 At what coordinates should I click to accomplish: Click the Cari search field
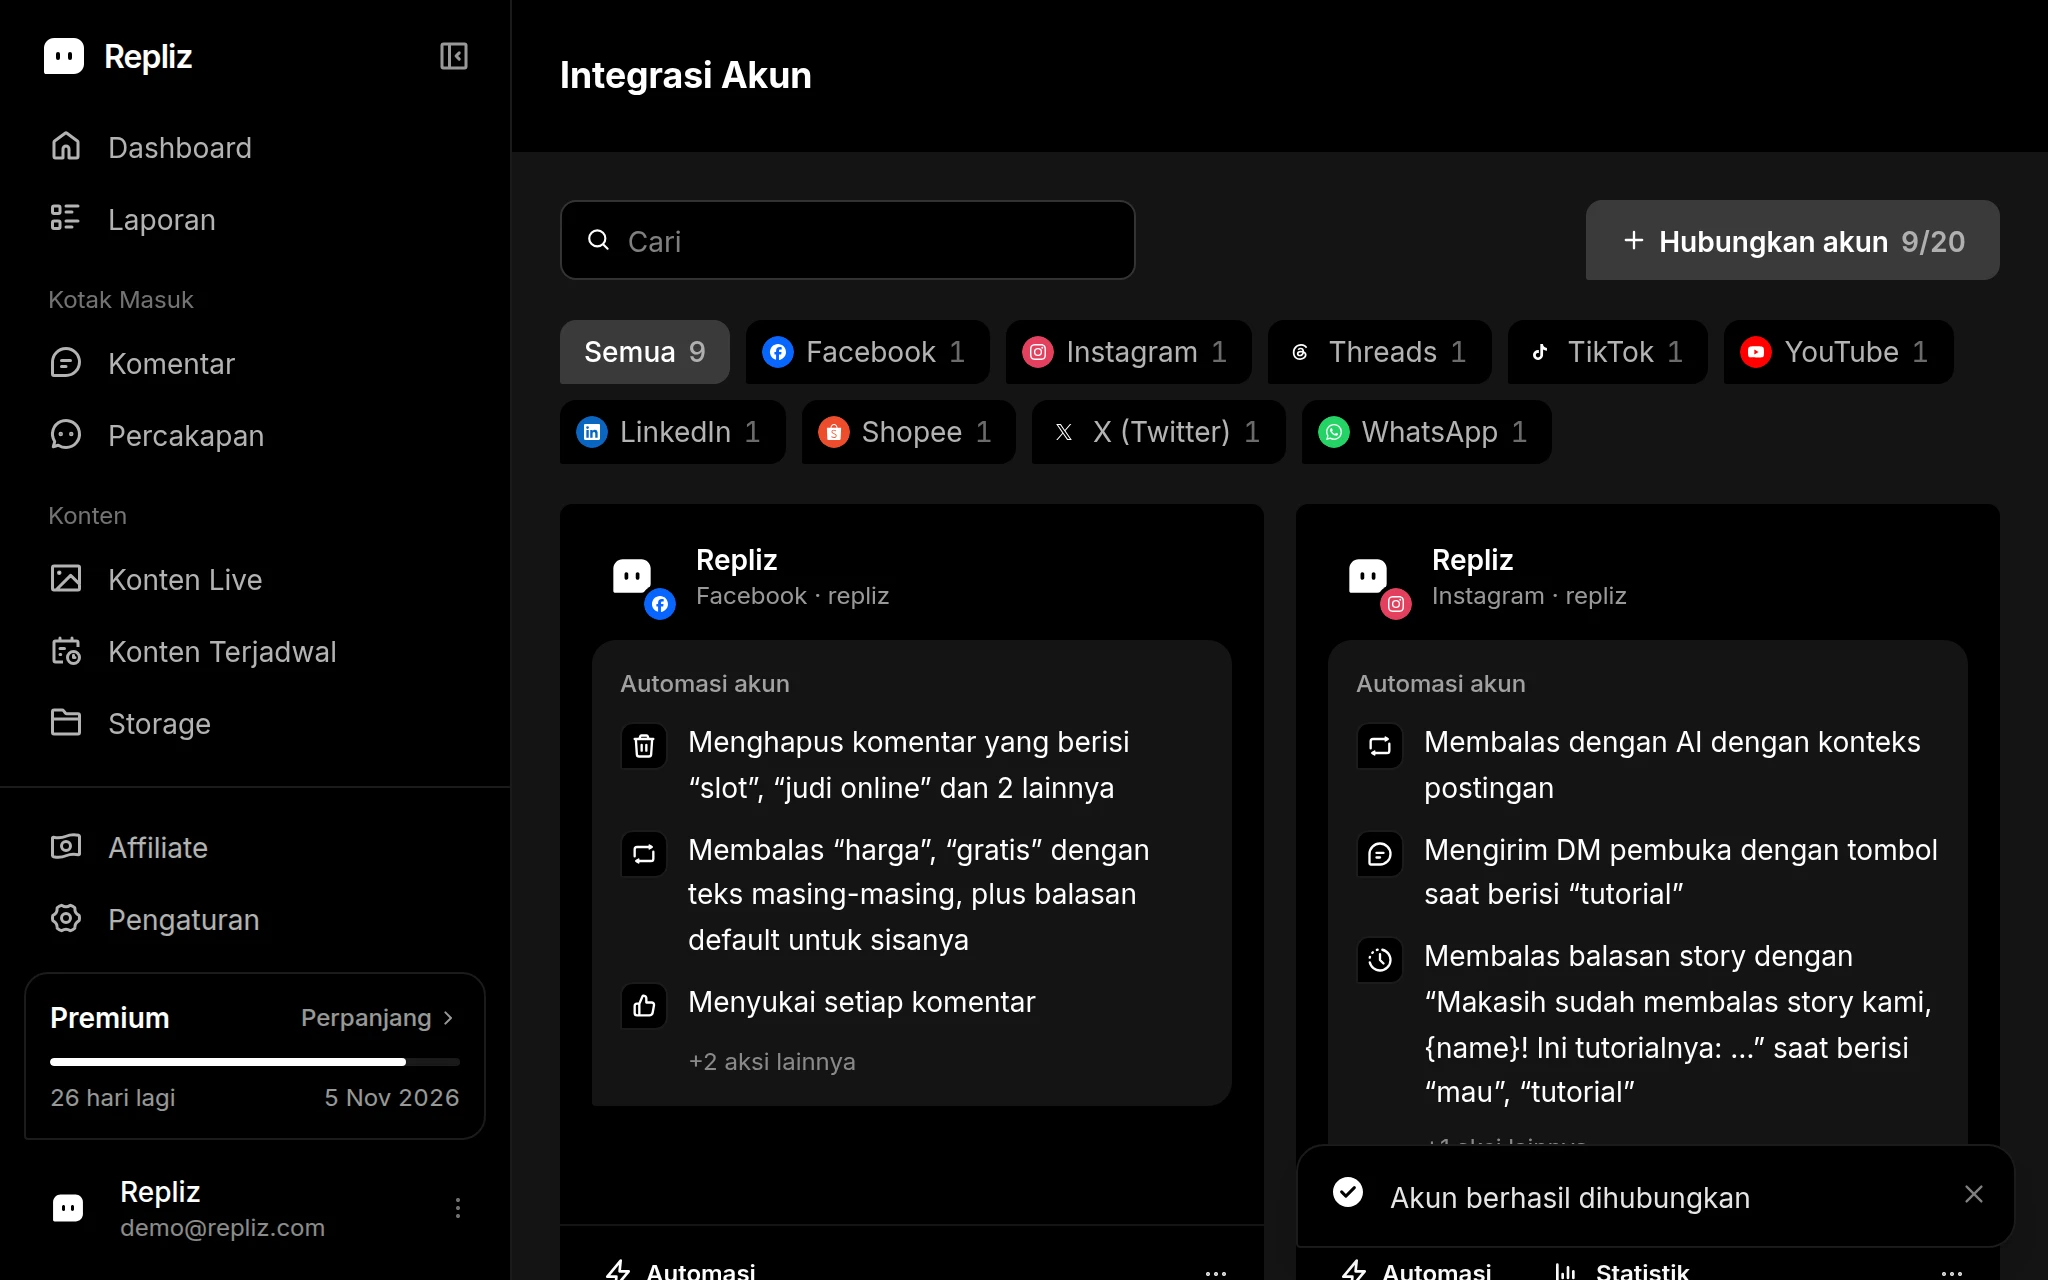[848, 240]
